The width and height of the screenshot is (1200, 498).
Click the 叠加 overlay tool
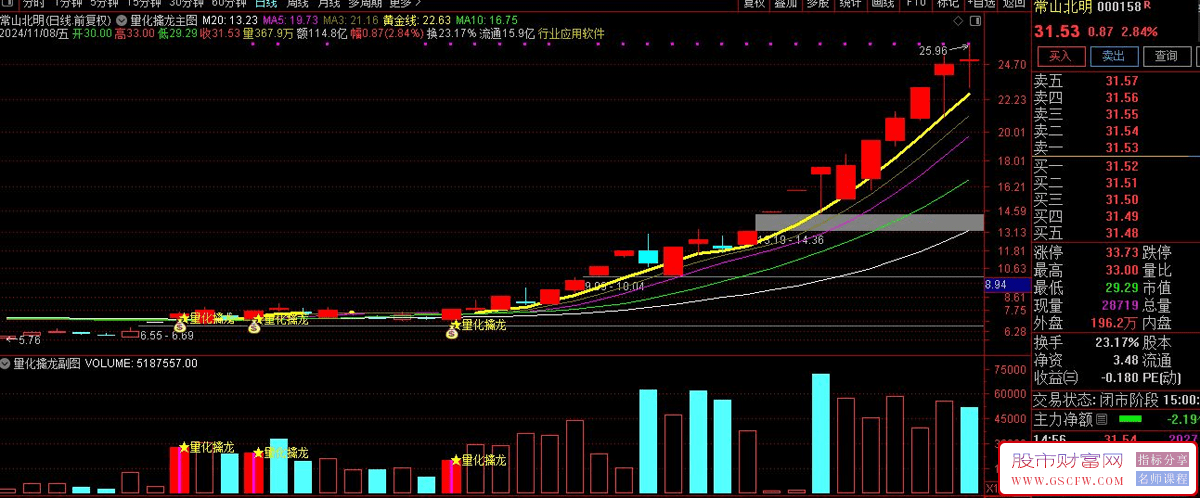(785, 3)
